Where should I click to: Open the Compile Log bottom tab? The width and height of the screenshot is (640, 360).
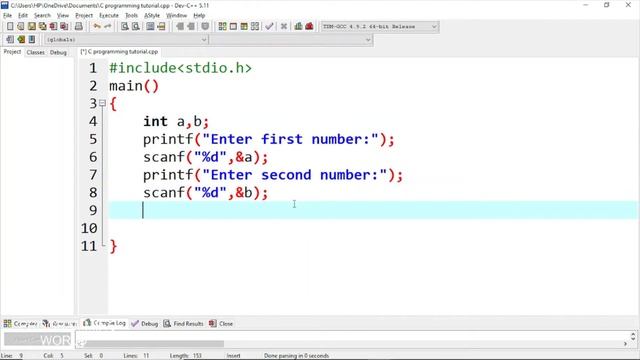click(104, 323)
